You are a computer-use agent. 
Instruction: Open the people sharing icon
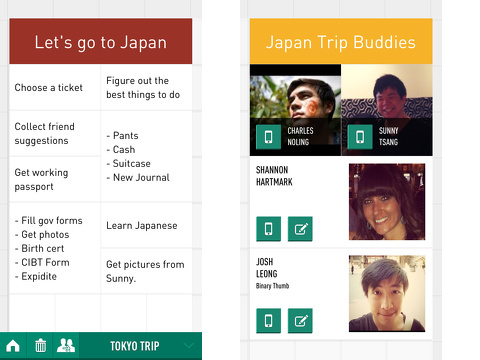(x=66, y=345)
